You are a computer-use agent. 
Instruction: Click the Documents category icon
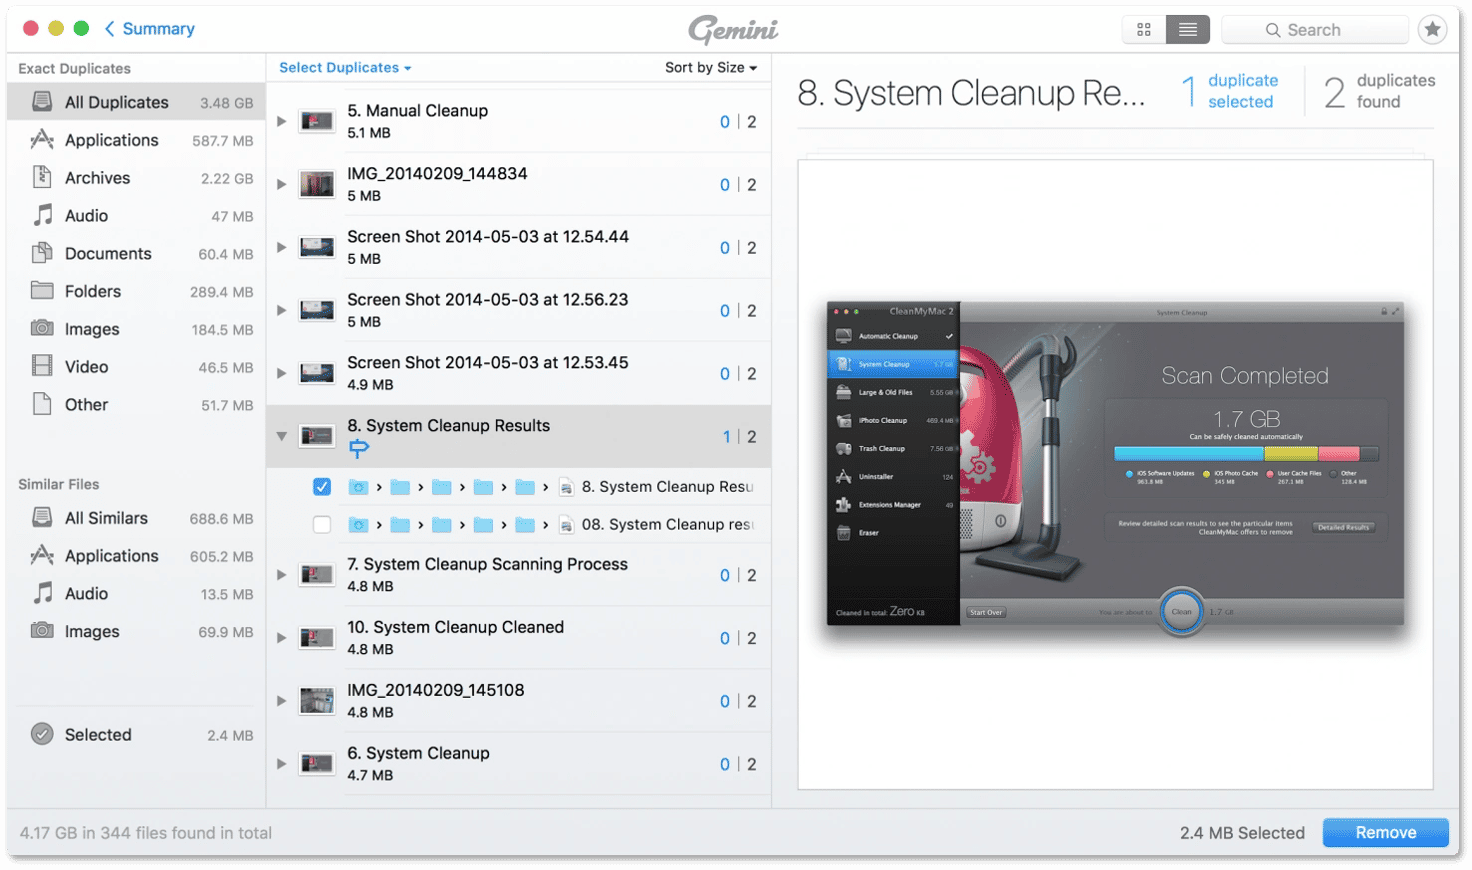click(x=42, y=253)
